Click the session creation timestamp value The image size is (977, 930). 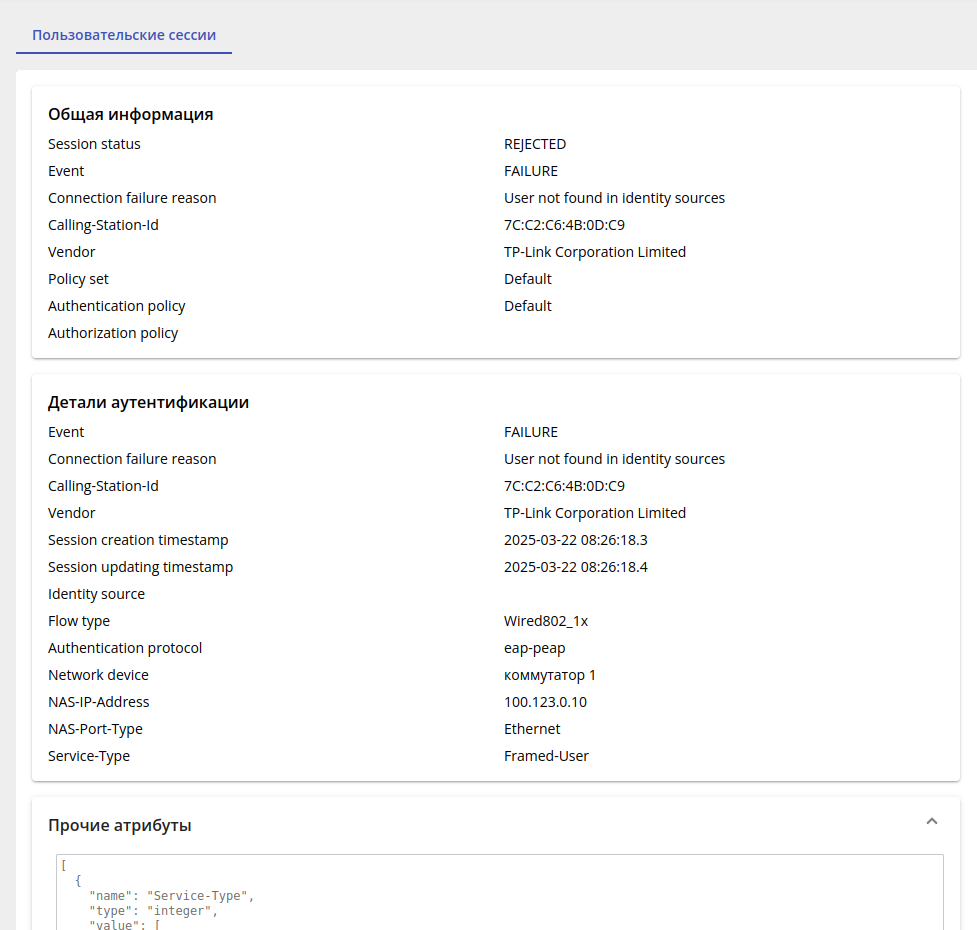coord(575,540)
